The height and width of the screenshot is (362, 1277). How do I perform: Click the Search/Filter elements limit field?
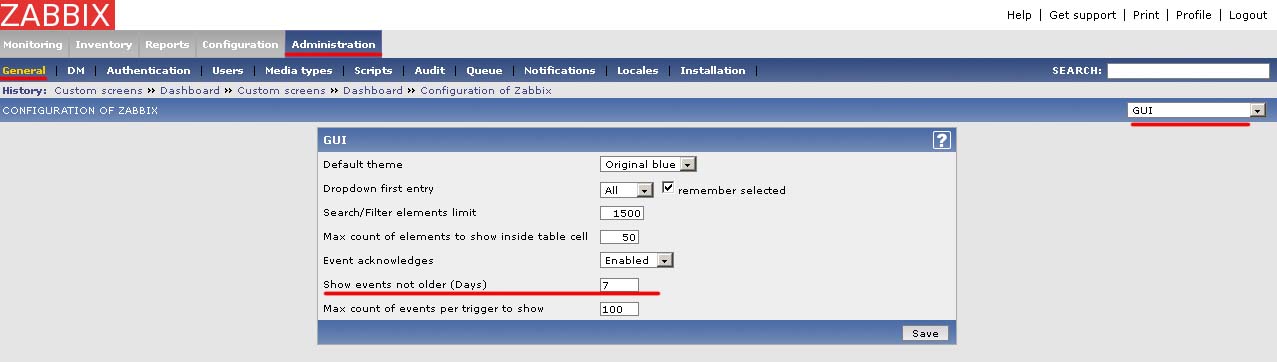[622, 213]
